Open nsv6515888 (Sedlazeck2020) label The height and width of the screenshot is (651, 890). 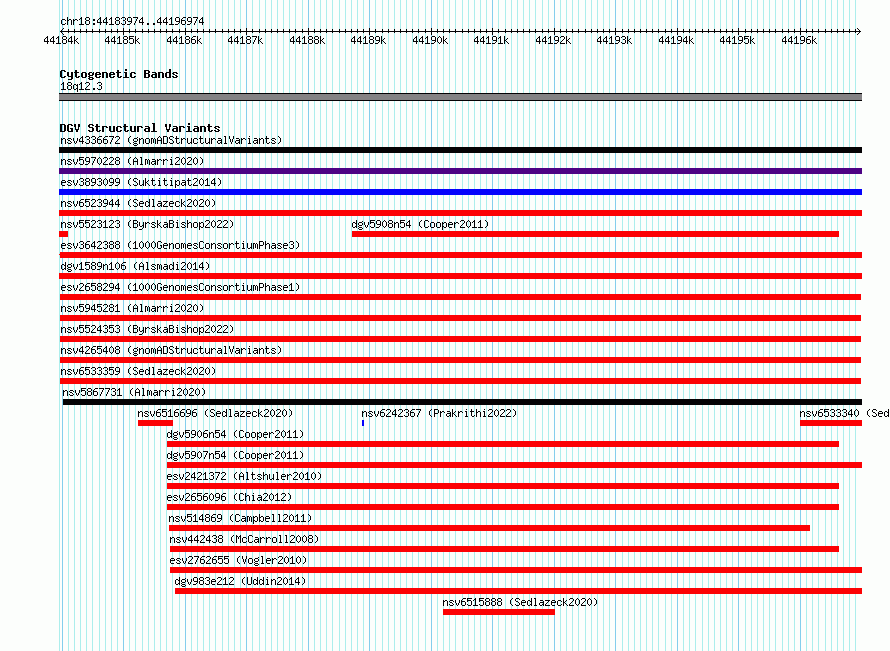[520, 602]
